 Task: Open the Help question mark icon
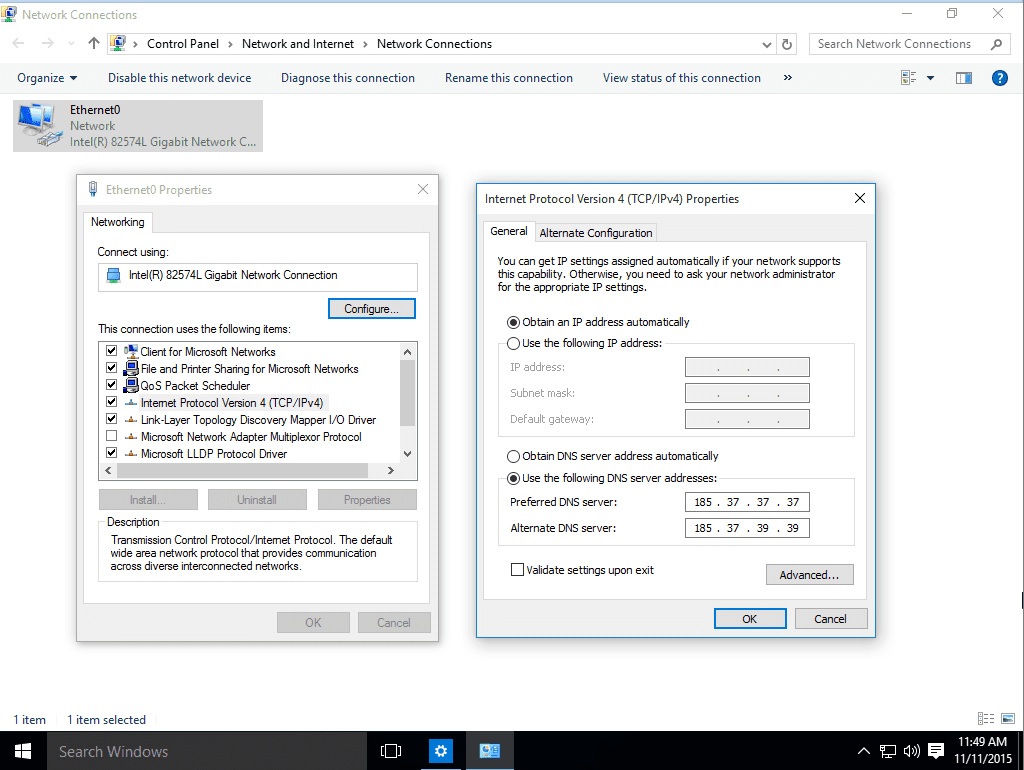pos(998,78)
